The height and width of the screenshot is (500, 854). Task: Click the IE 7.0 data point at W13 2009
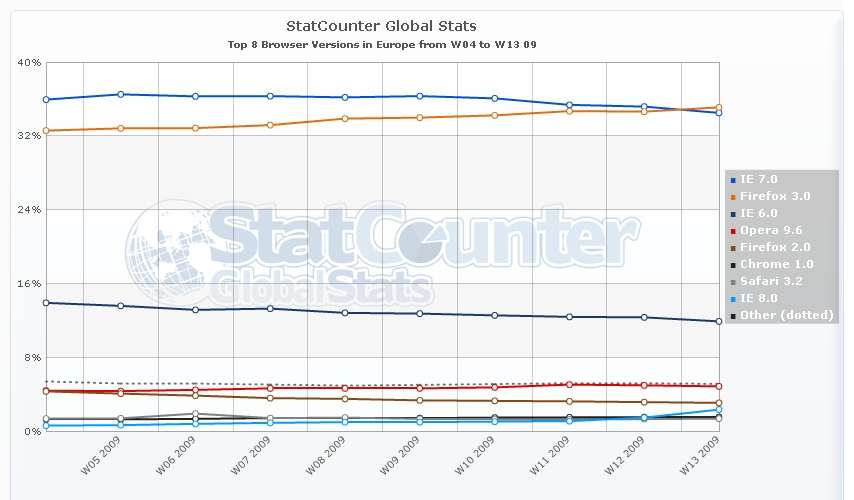pos(719,113)
